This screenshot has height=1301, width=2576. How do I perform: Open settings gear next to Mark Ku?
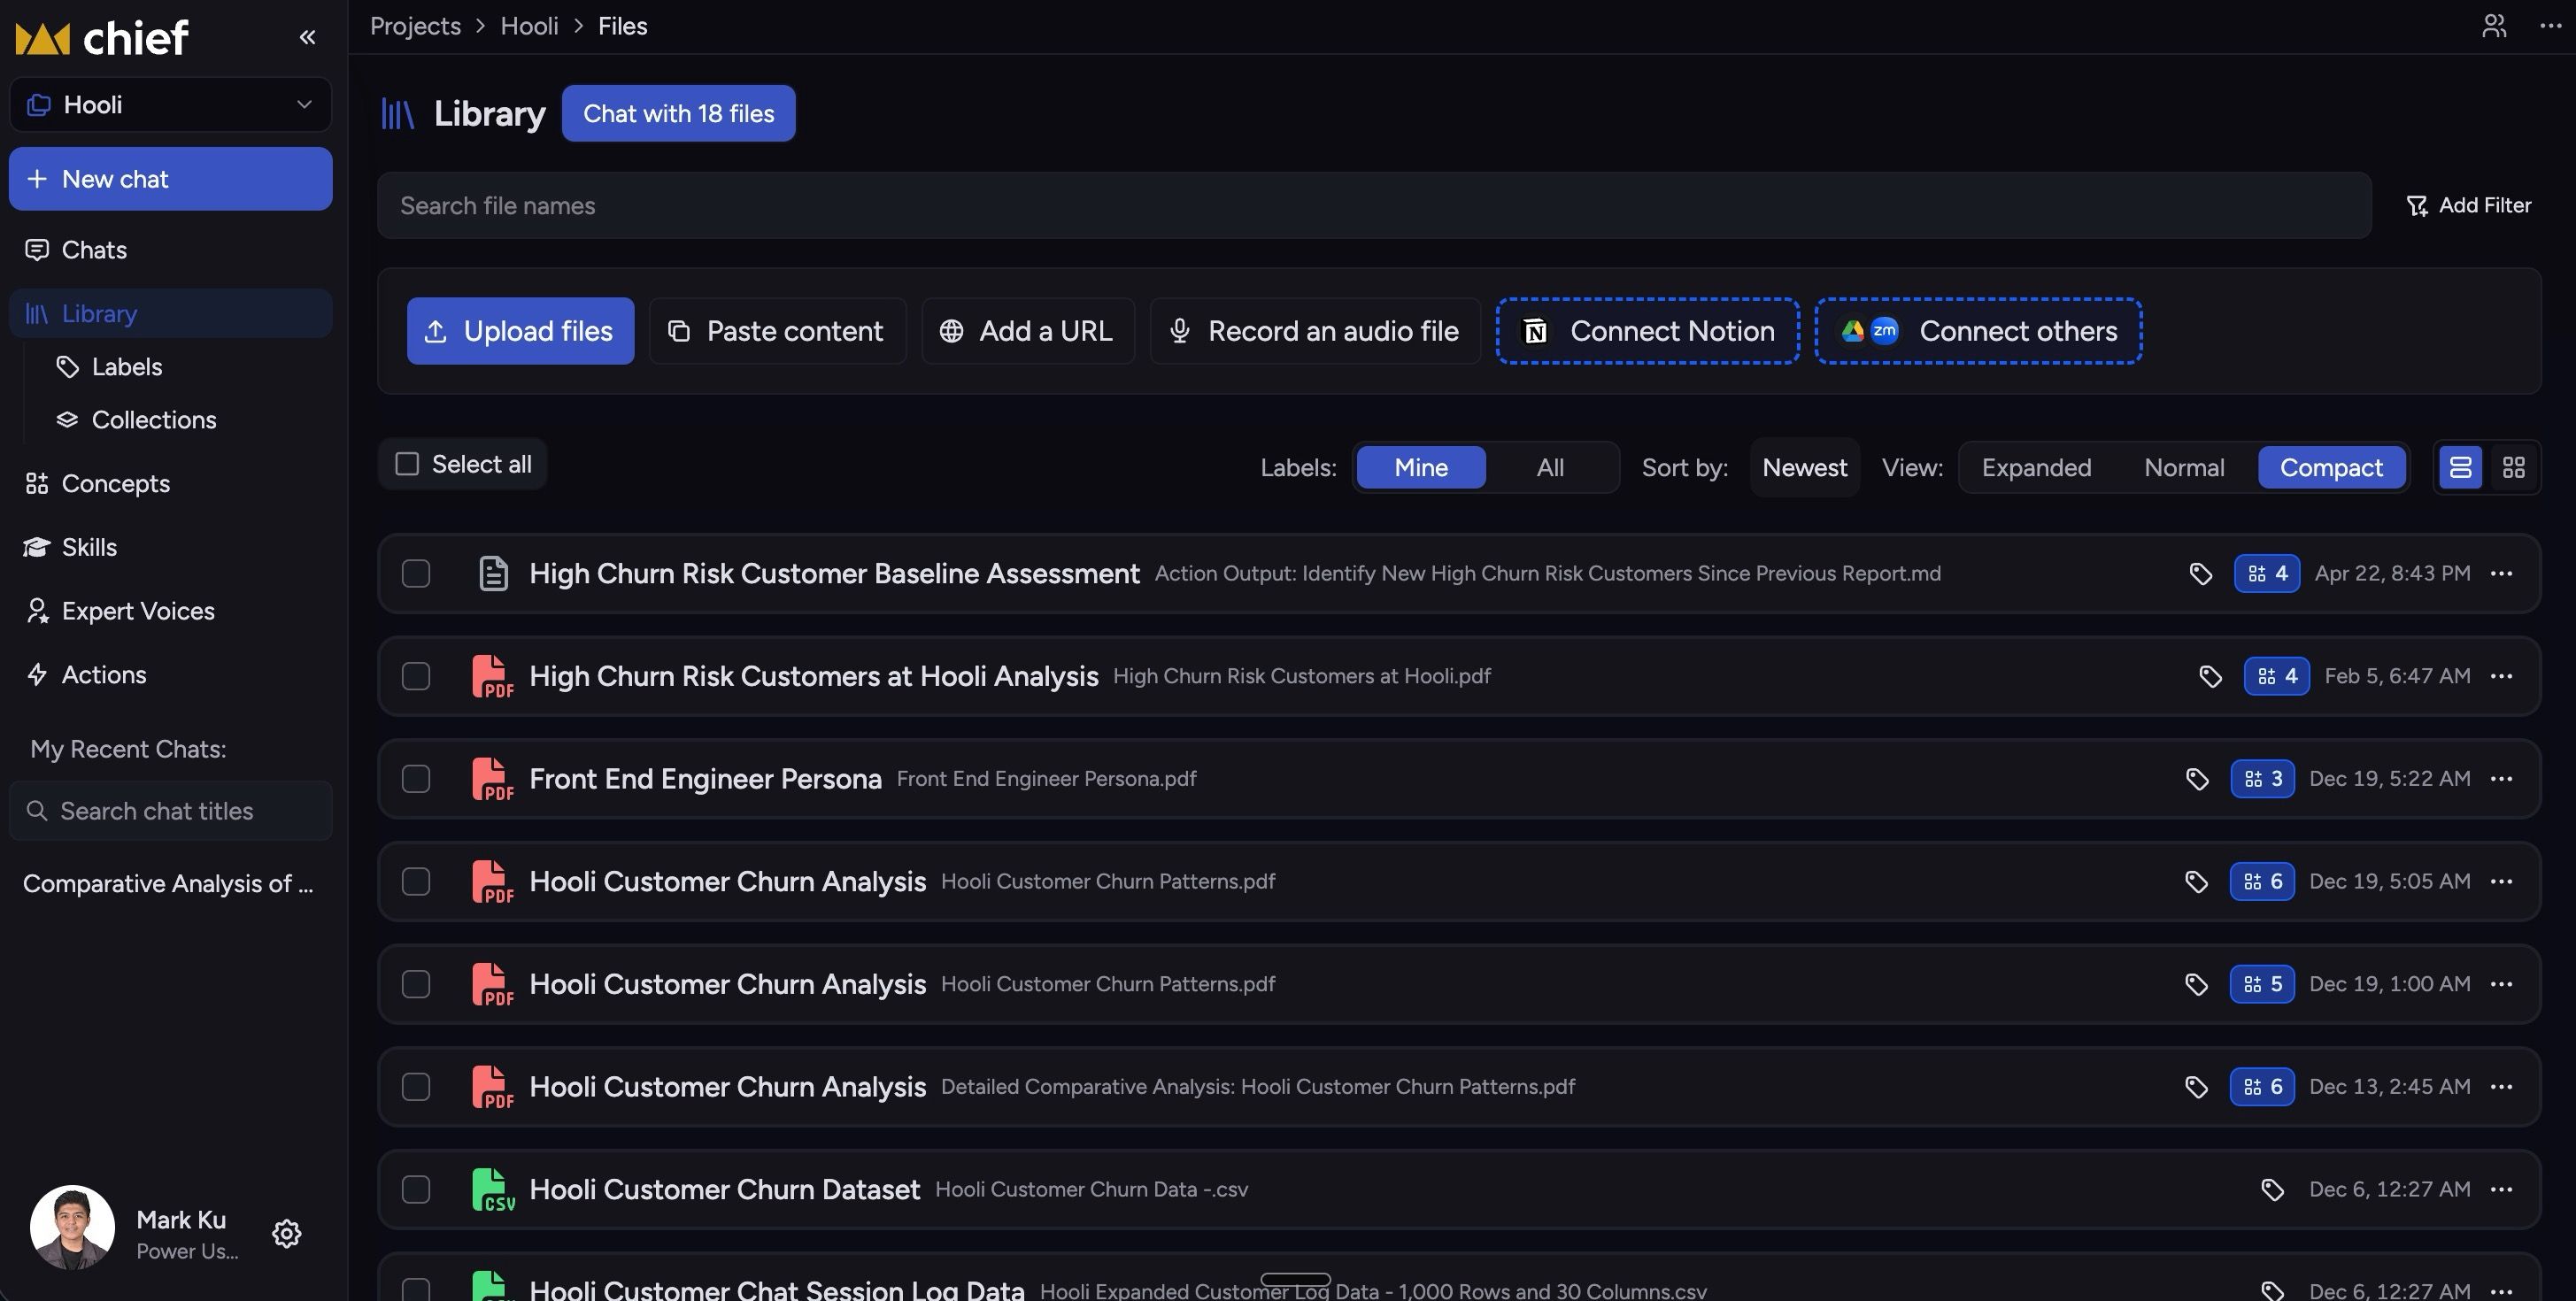pos(287,1233)
